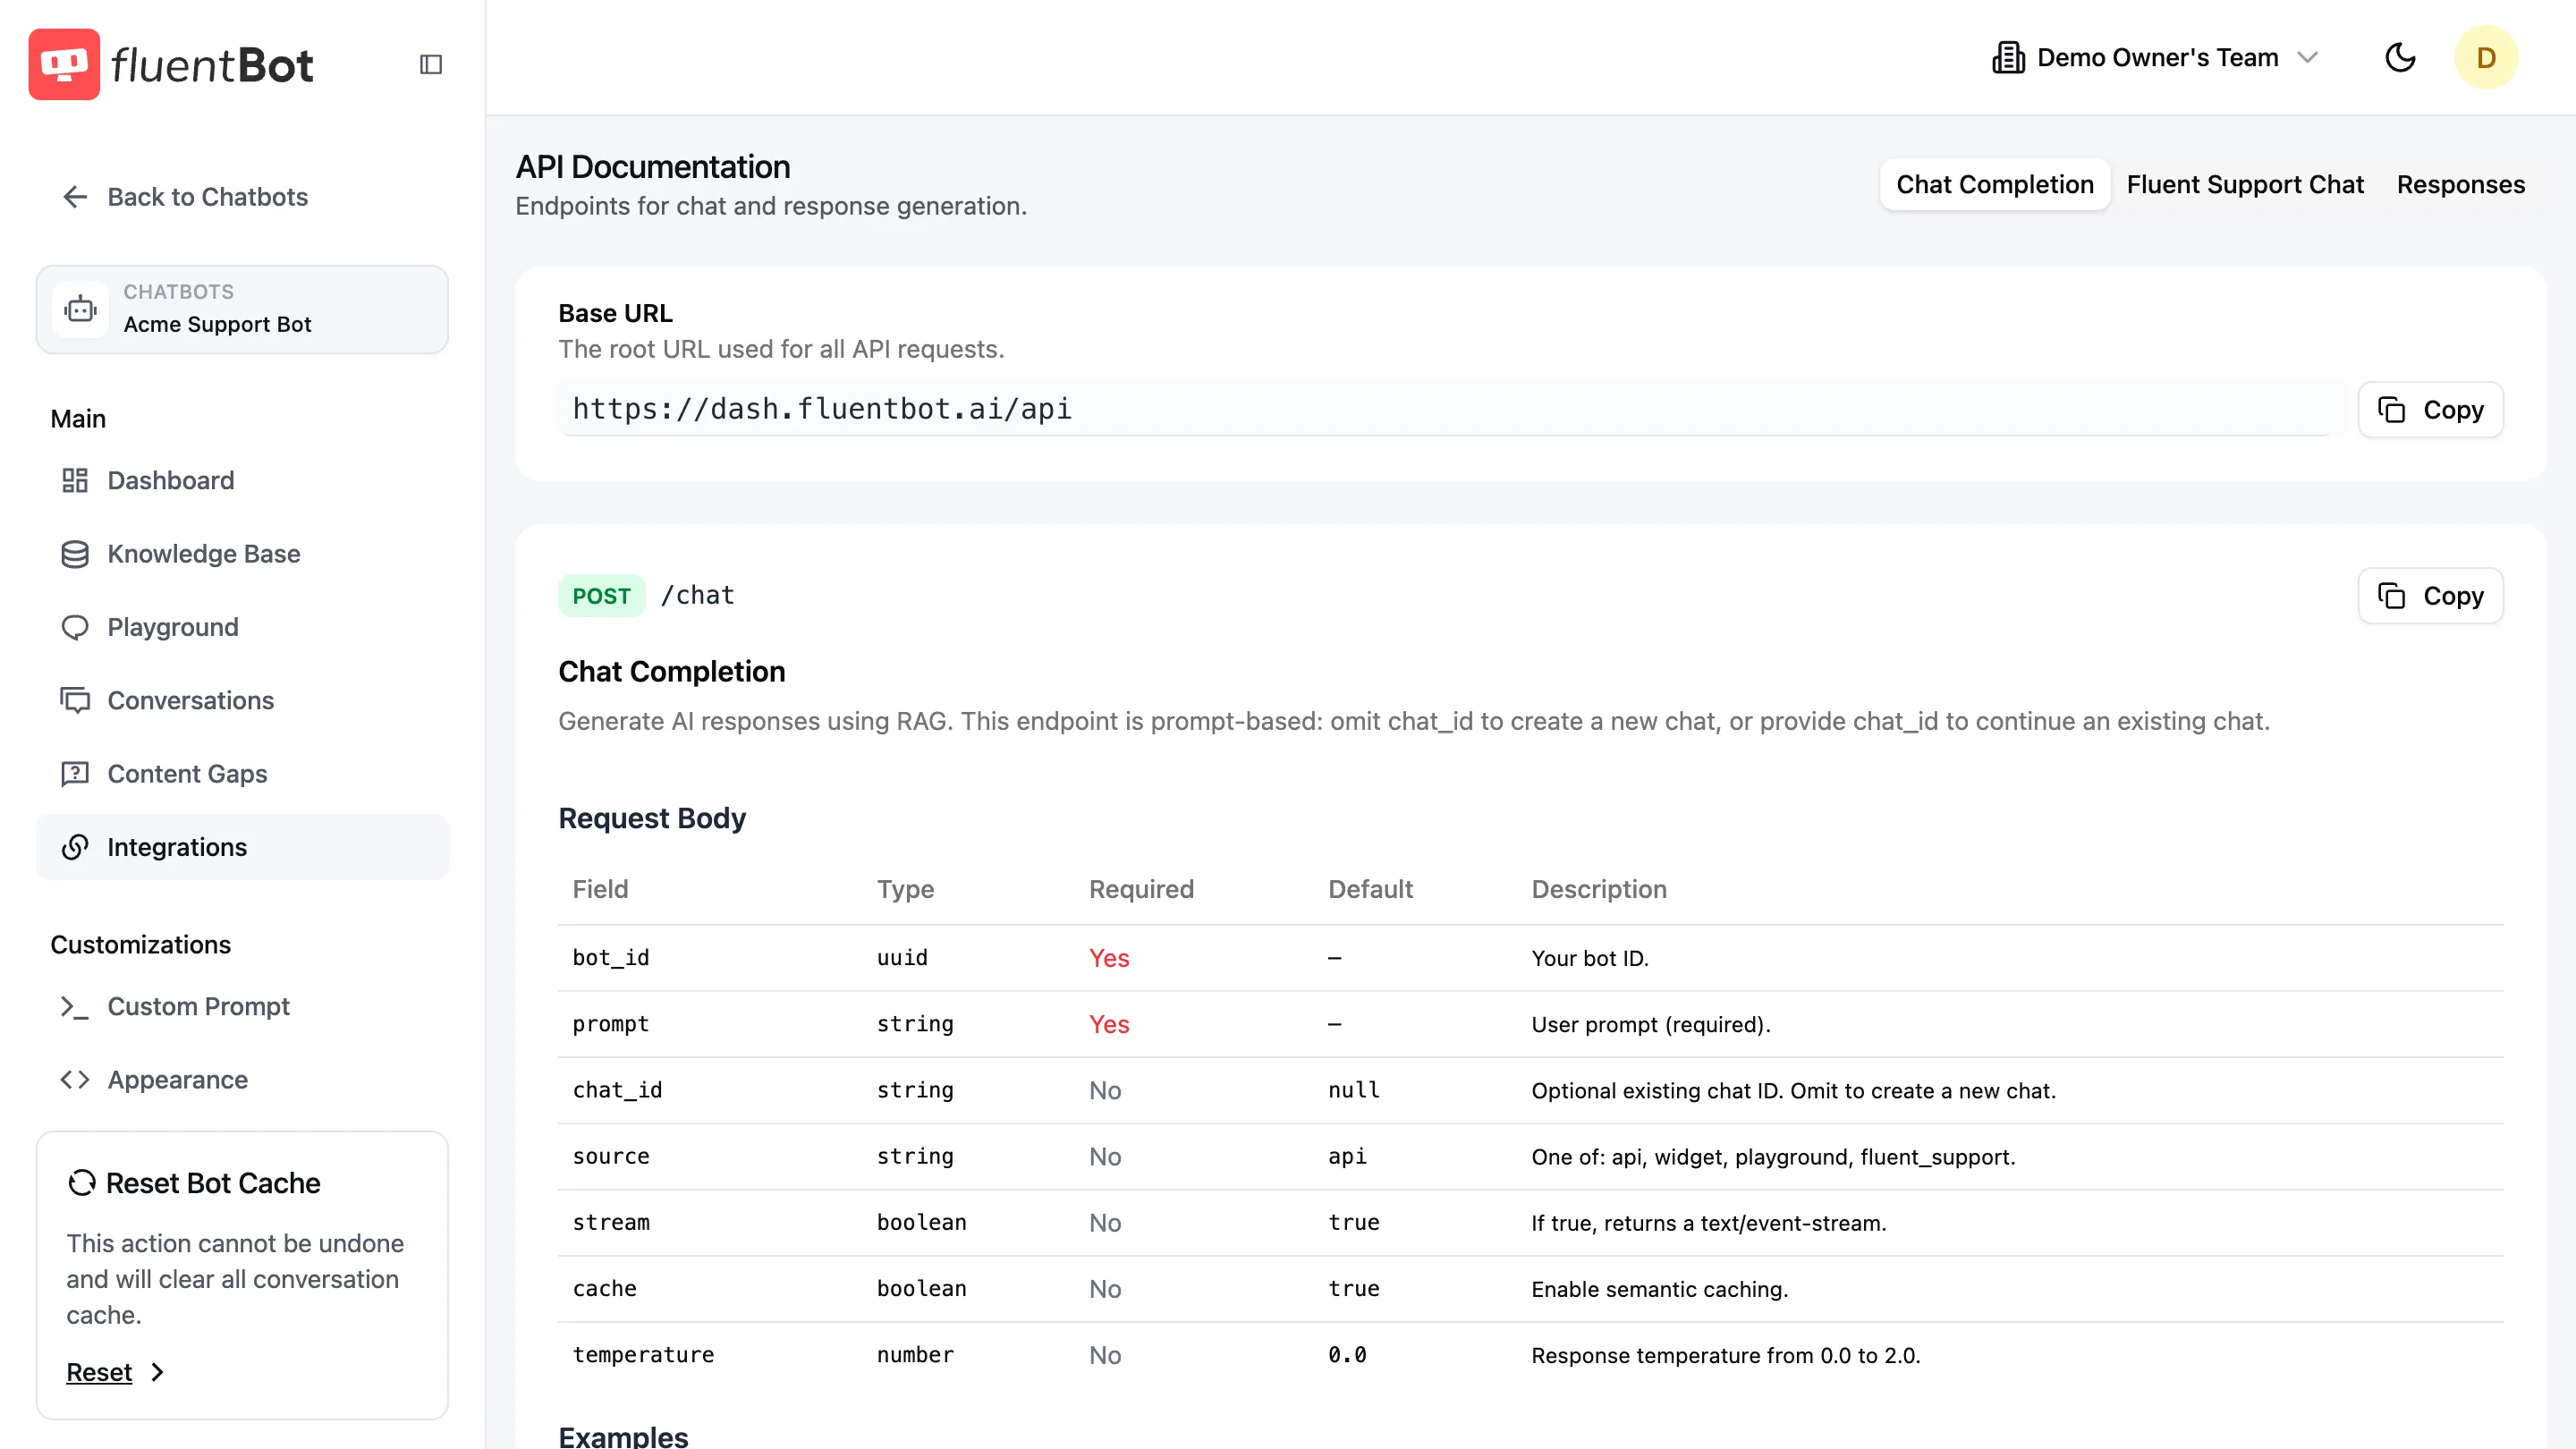This screenshot has height=1449, width=2576.
Task: Click the Appearance code brackets icon
Action: point(75,1080)
